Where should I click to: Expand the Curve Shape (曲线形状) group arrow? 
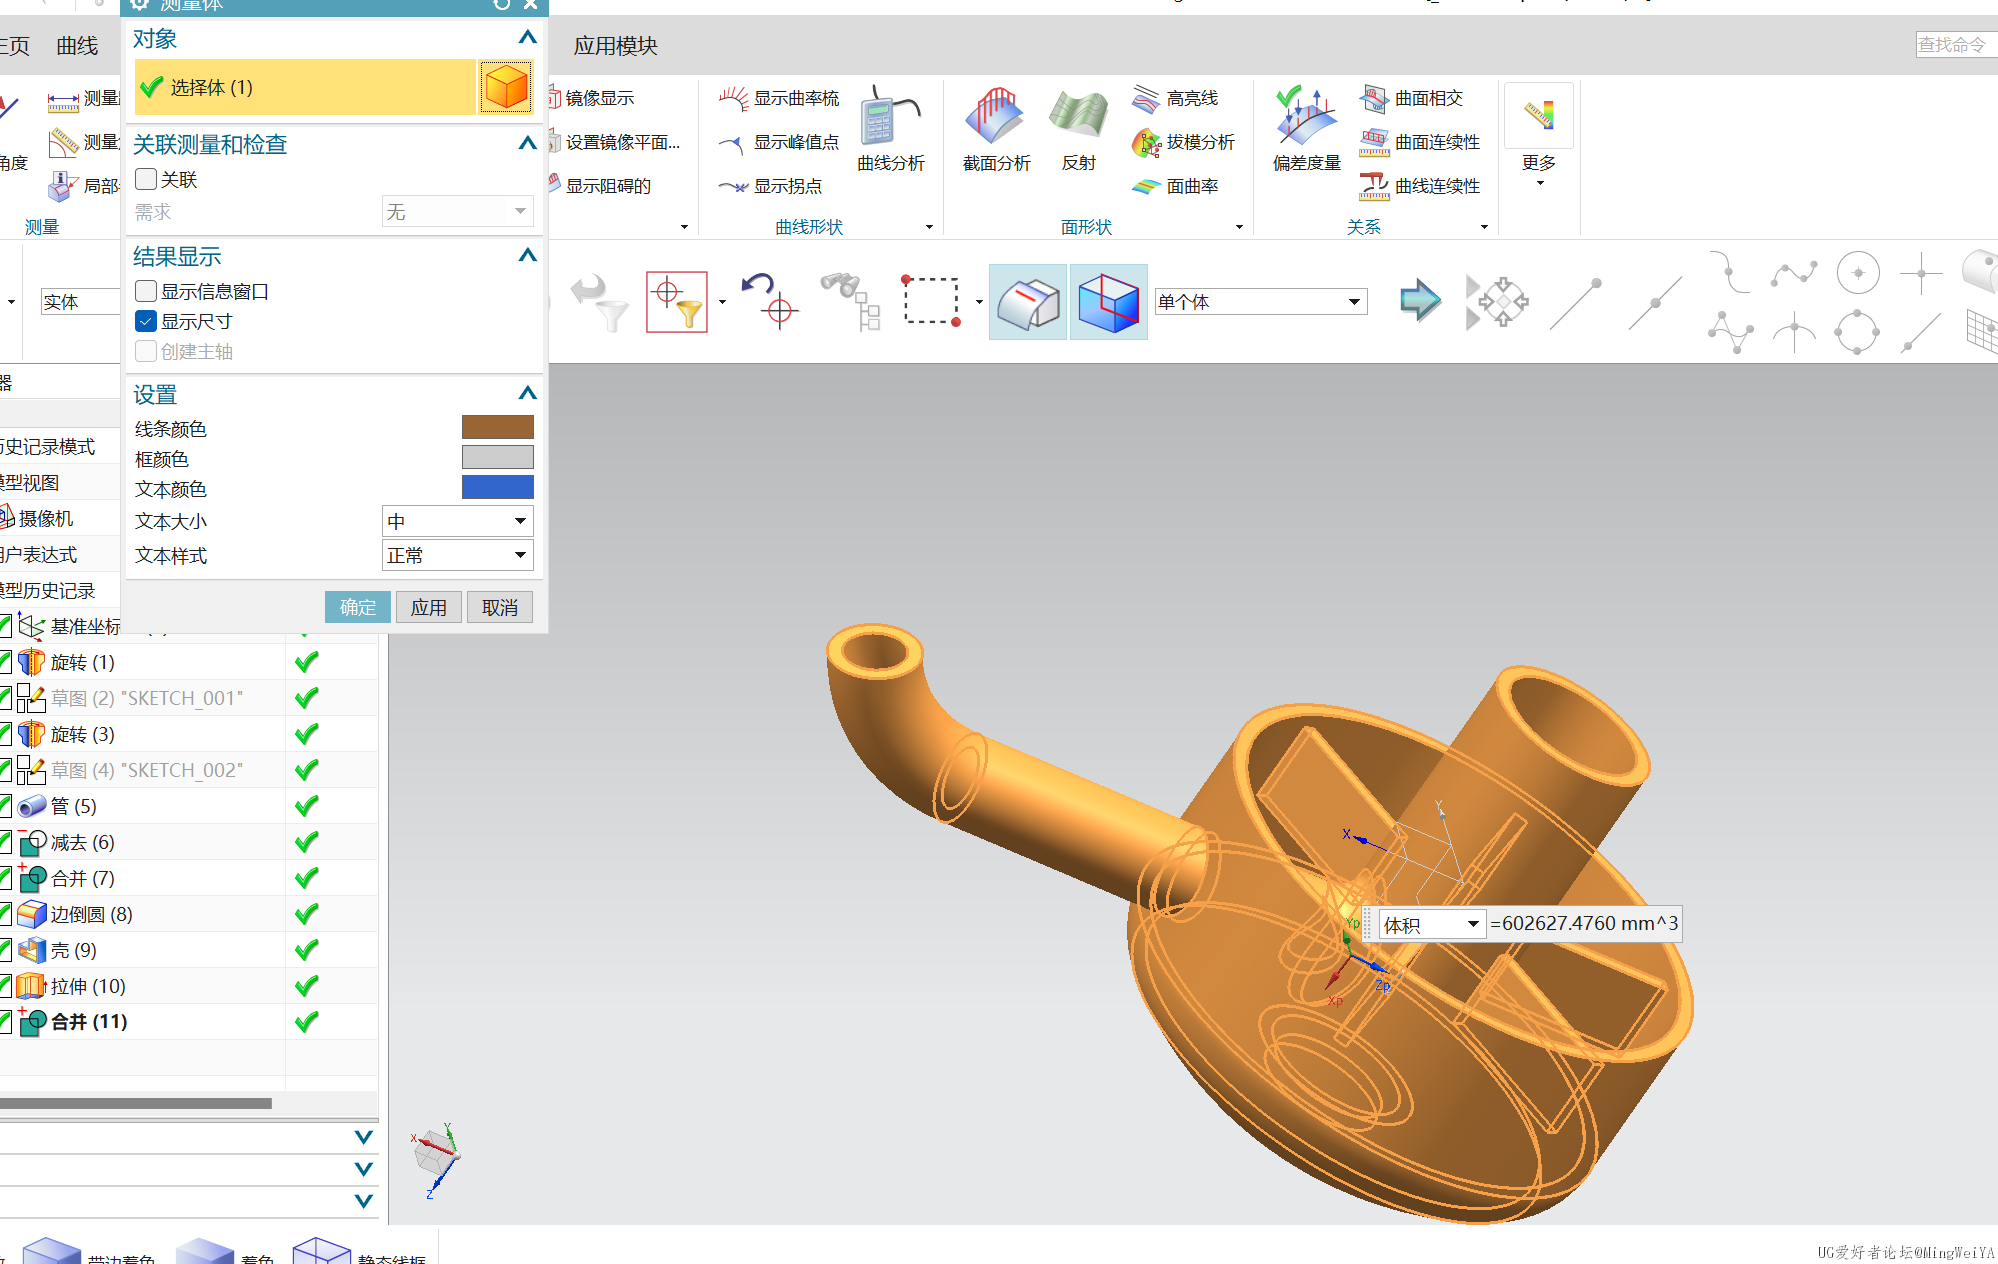(929, 227)
